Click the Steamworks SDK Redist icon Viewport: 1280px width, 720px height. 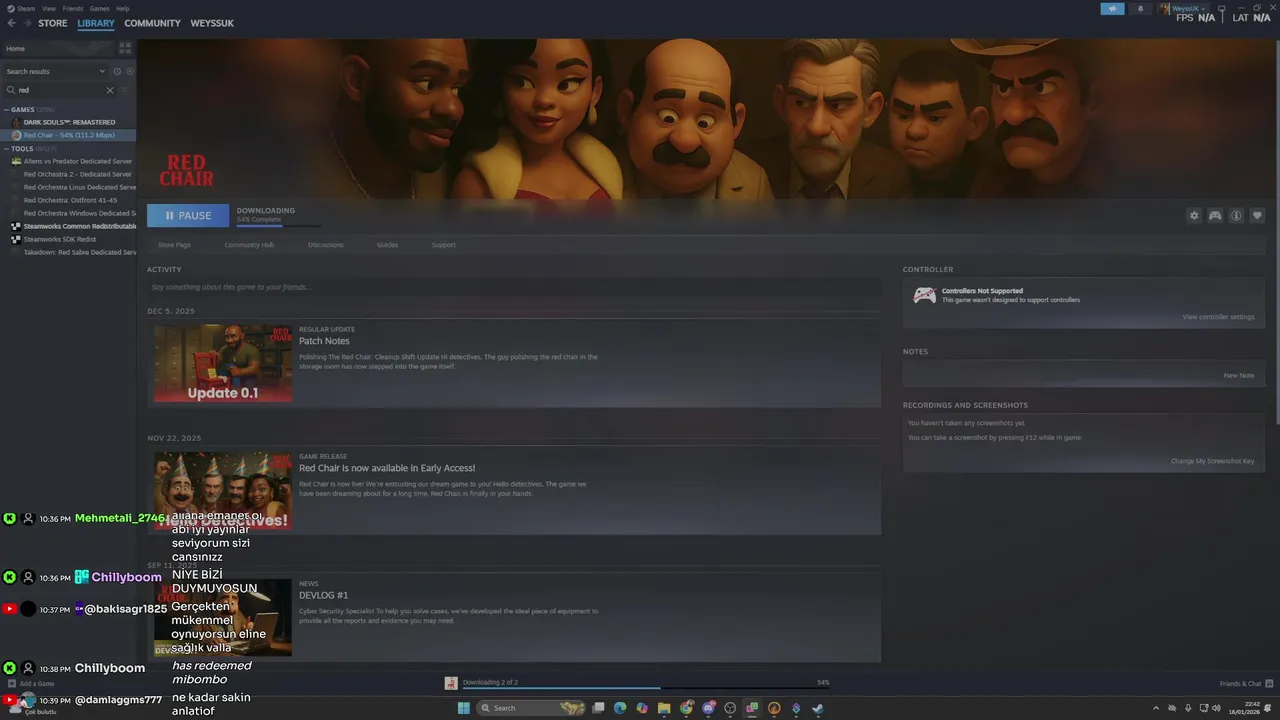pyautogui.click(x=16, y=239)
